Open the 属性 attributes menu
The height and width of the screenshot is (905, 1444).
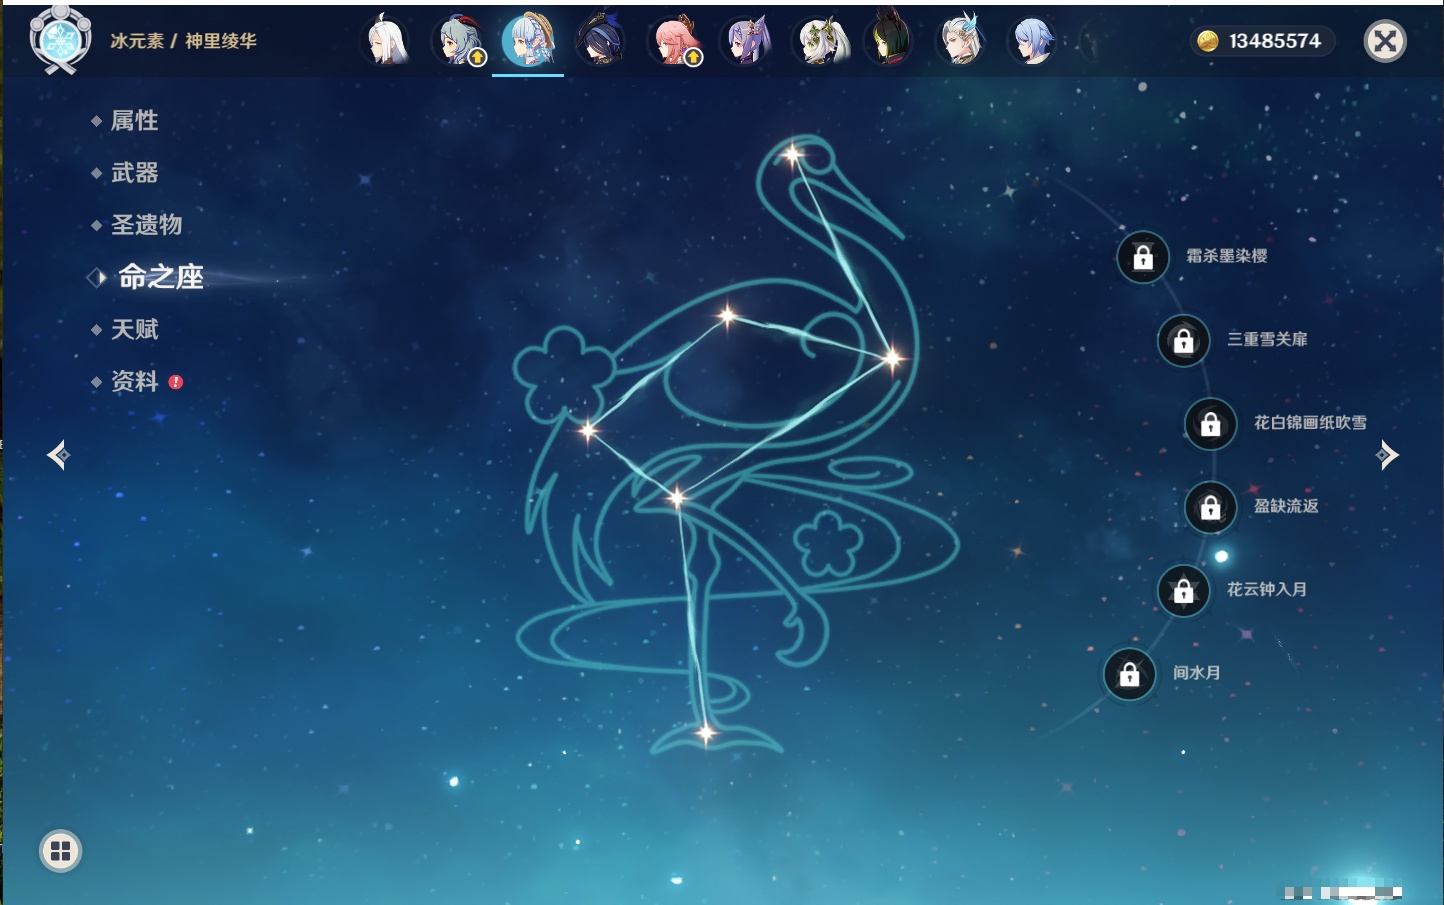tap(135, 121)
